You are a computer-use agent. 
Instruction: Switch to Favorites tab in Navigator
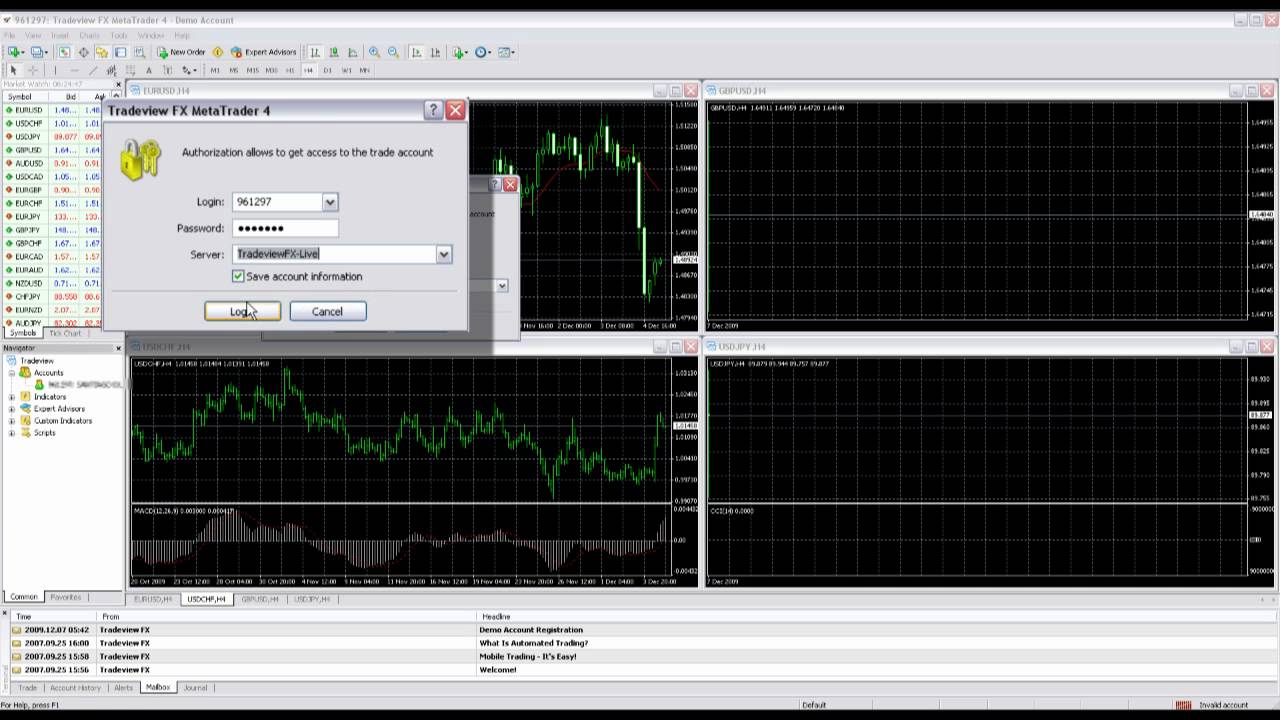tap(66, 597)
